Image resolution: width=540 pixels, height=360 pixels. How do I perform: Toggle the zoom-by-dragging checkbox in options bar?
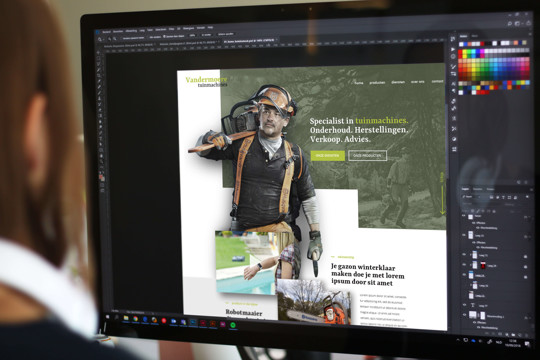[x=164, y=36]
